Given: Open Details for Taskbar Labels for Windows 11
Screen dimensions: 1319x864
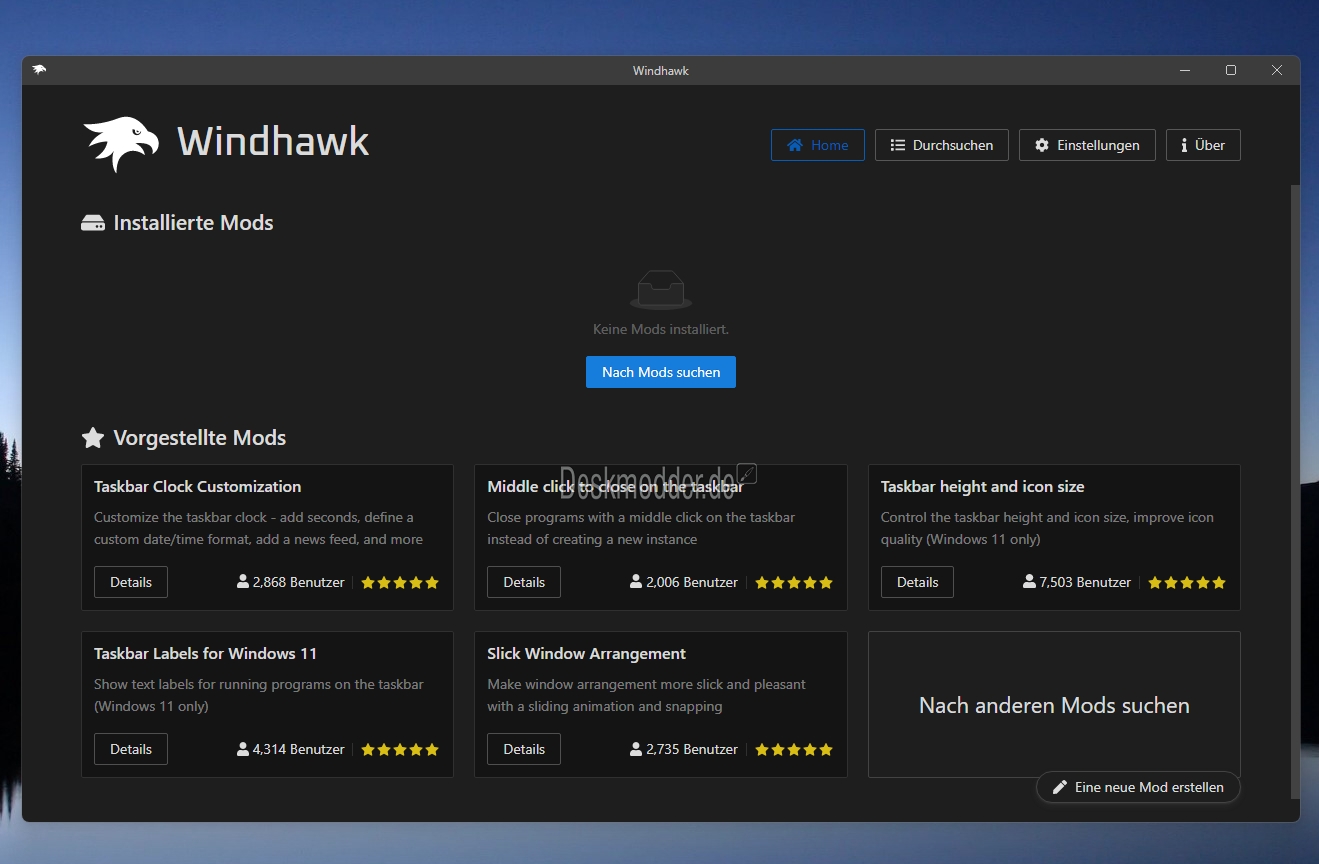Looking at the screenshot, I should 131,749.
